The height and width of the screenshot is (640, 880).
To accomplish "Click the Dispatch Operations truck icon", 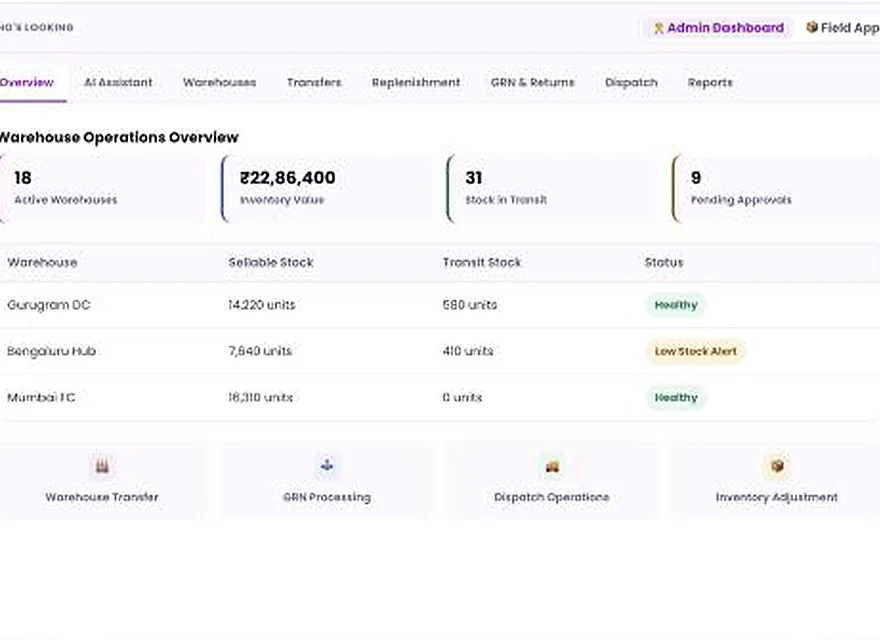I will [x=552, y=466].
